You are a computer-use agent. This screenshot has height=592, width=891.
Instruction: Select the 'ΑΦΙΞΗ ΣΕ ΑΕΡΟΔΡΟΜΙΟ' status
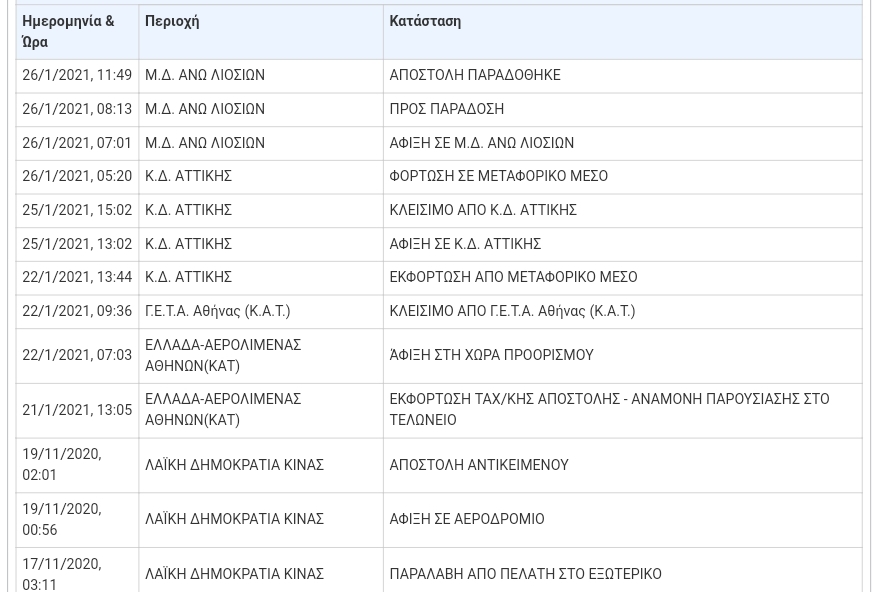pos(467,519)
